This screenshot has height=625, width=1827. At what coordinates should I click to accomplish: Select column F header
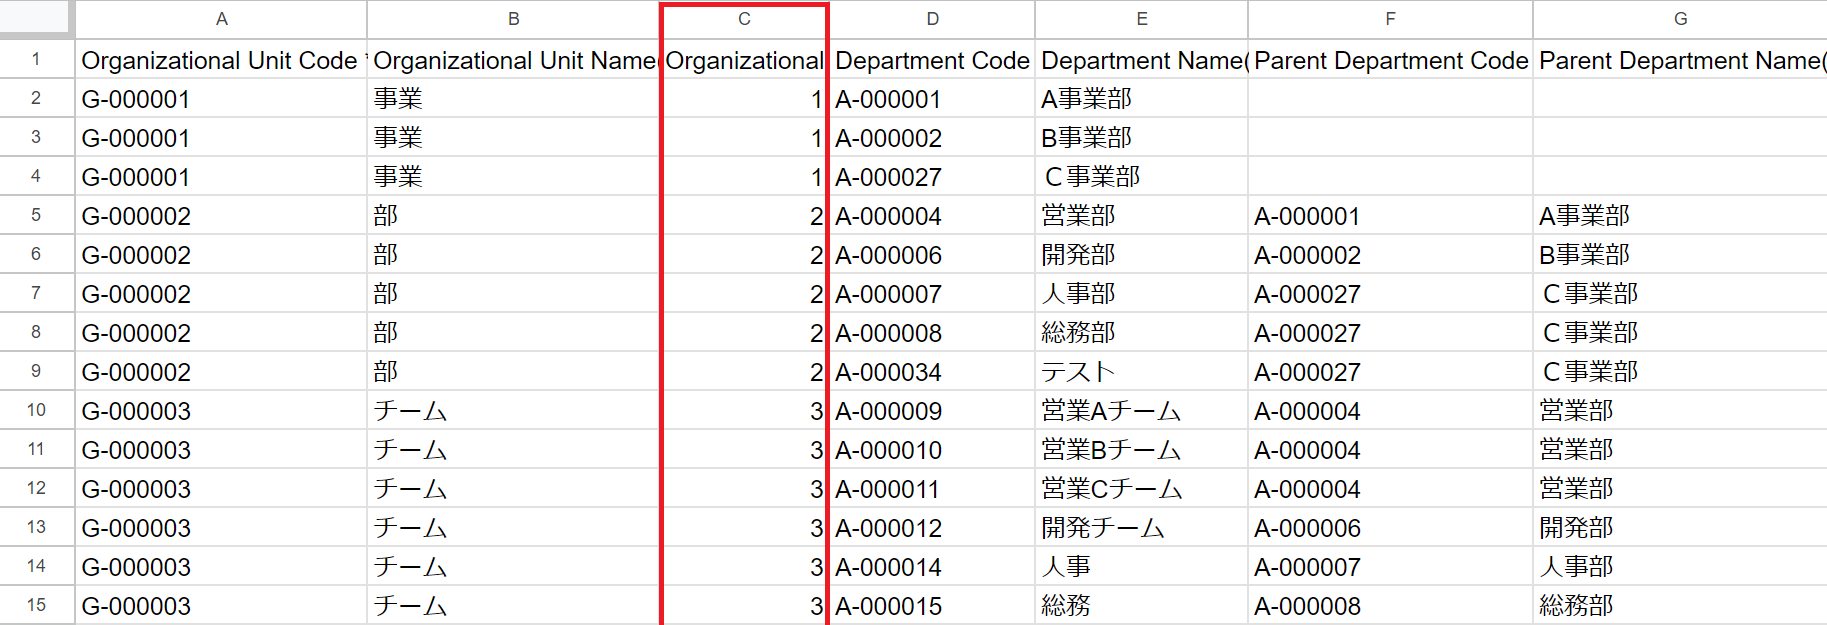pos(1390,19)
